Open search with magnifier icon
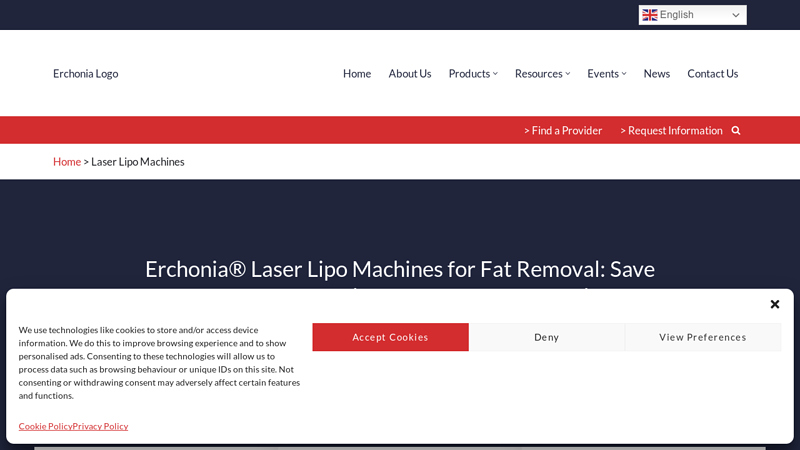The height and width of the screenshot is (450, 800). click(x=736, y=131)
